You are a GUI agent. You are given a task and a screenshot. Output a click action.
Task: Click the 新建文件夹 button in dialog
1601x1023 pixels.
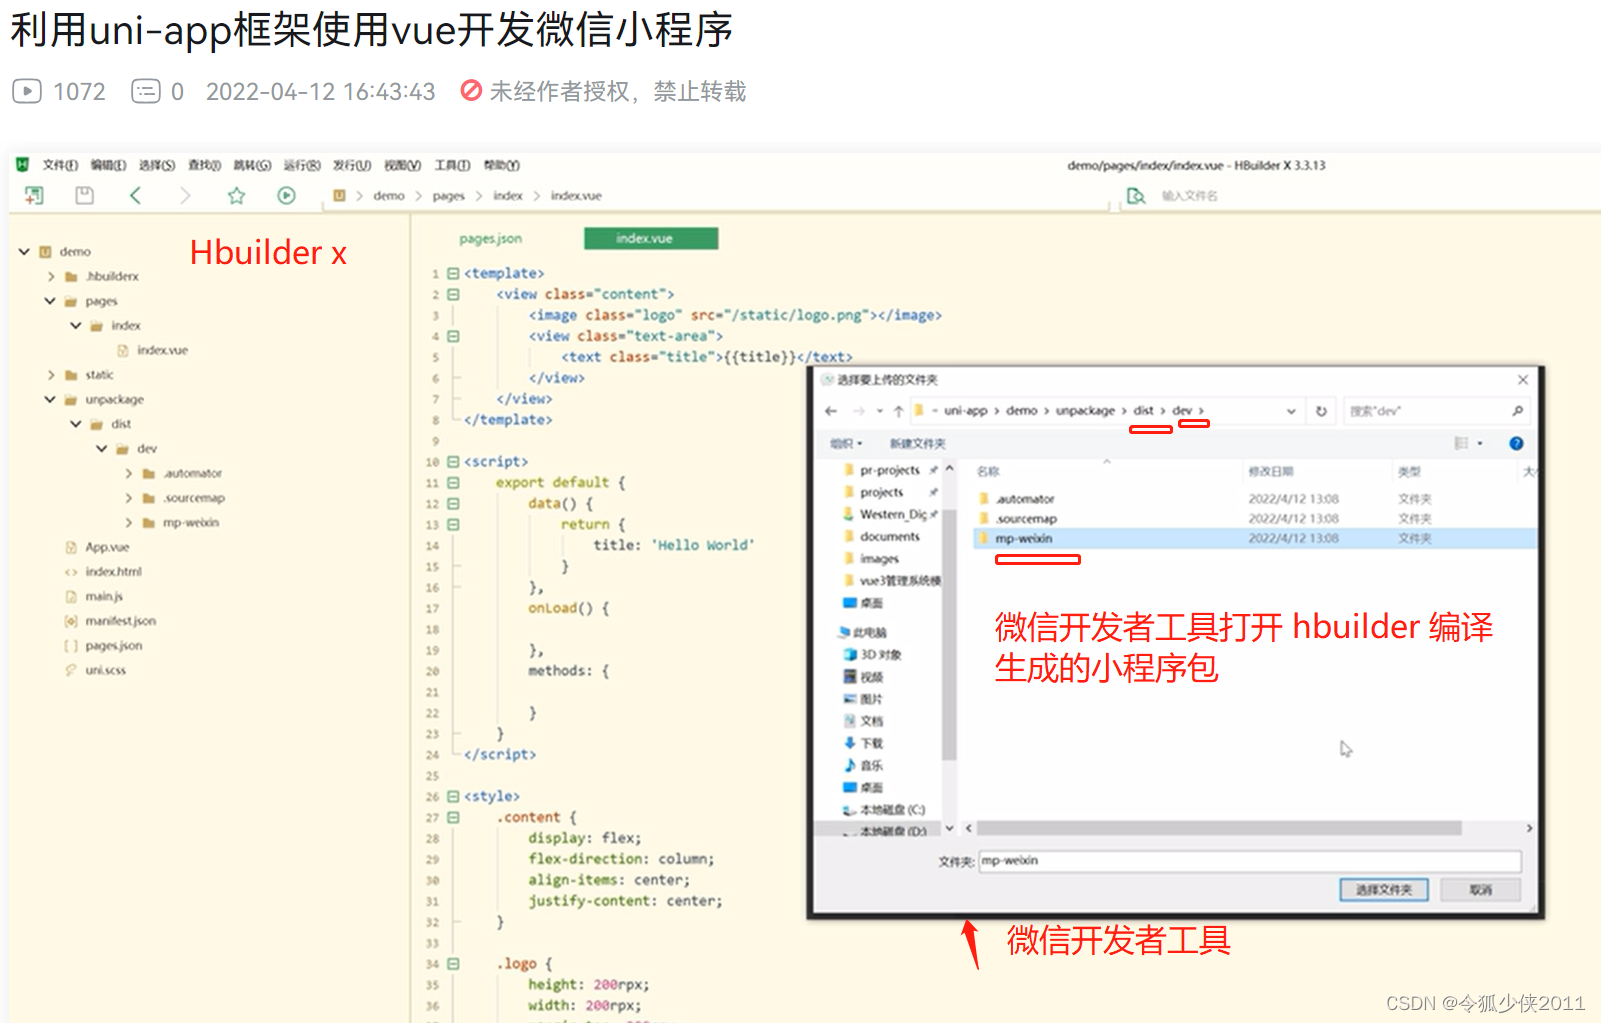click(917, 443)
